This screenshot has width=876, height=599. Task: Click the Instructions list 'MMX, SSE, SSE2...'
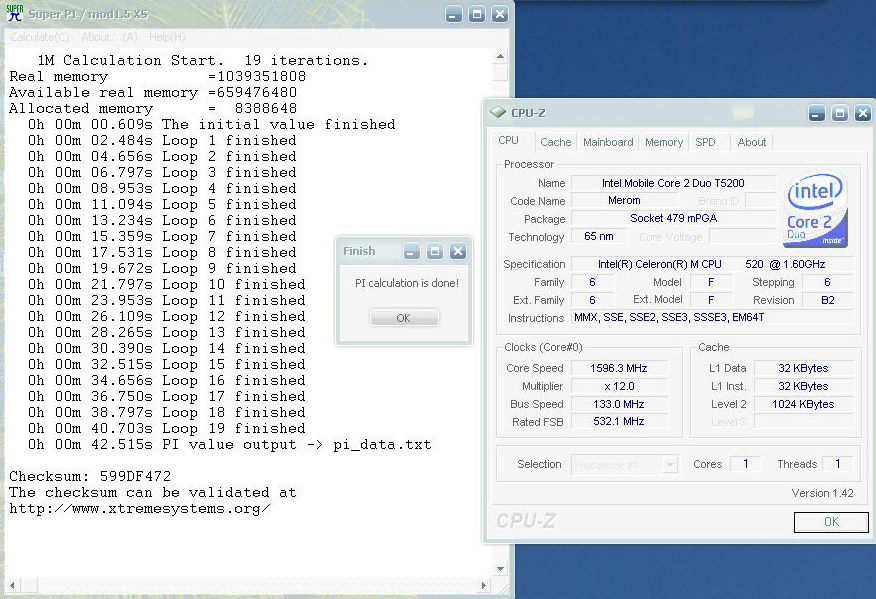712,317
